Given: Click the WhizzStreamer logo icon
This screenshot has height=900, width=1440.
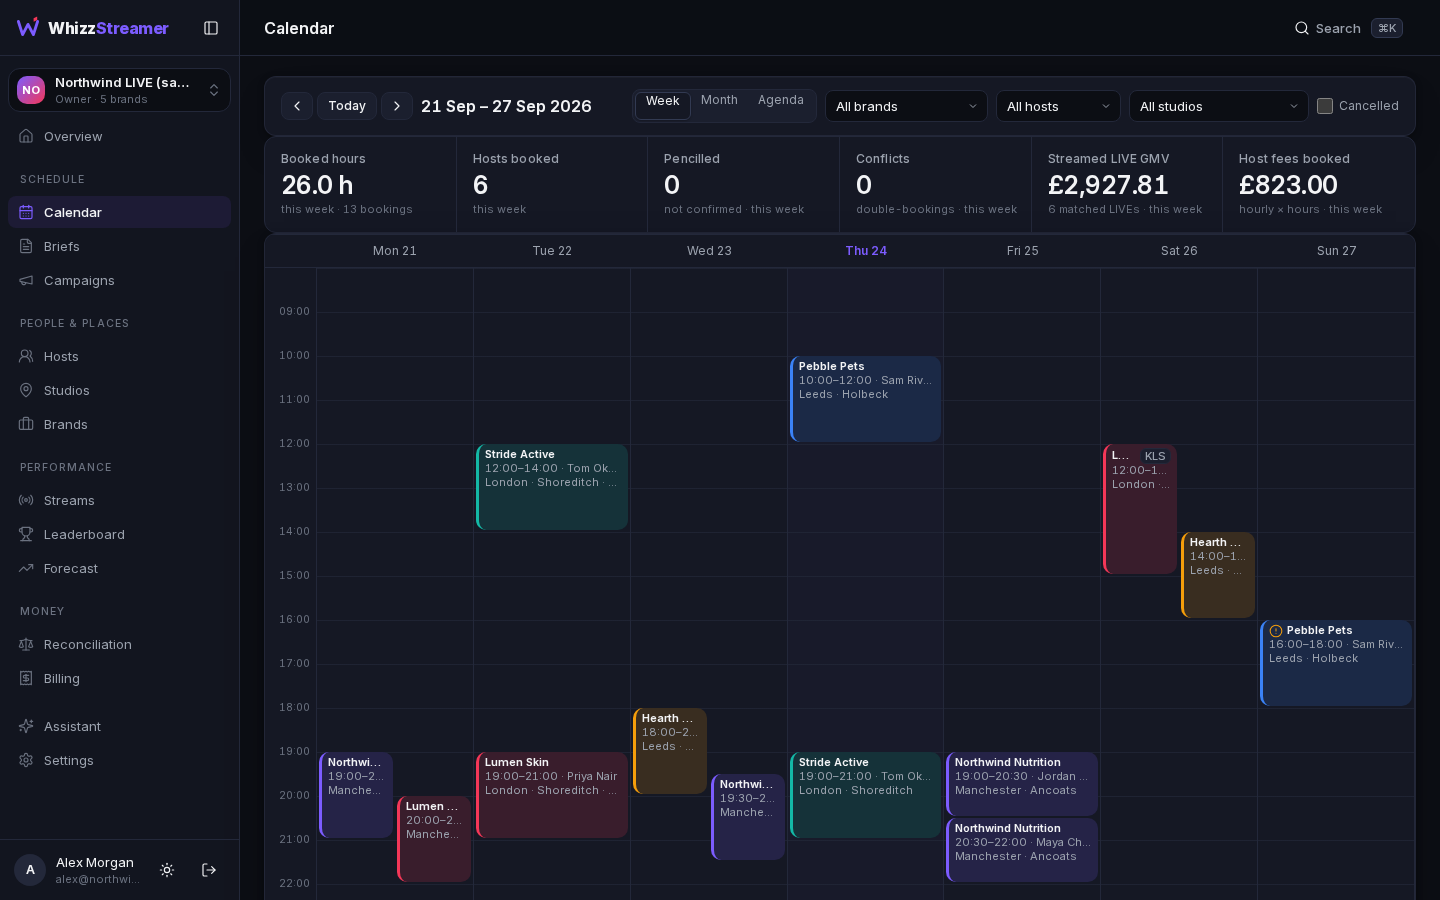Looking at the screenshot, I should tap(28, 27).
